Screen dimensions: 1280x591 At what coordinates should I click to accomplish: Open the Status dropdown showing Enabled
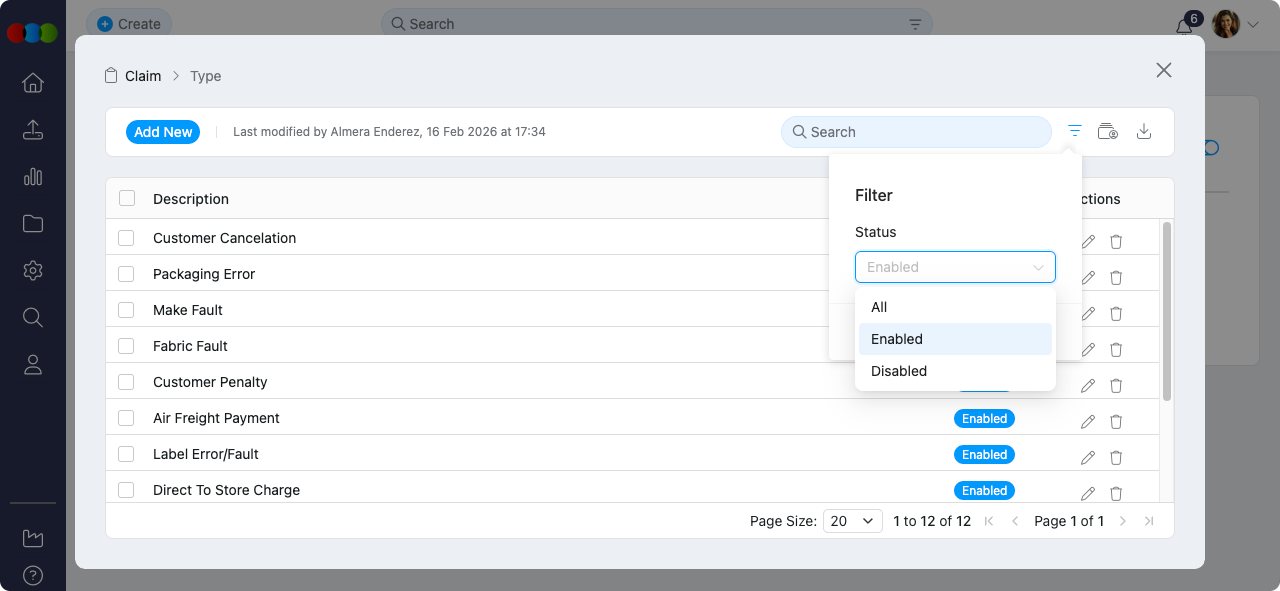pos(955,267)
